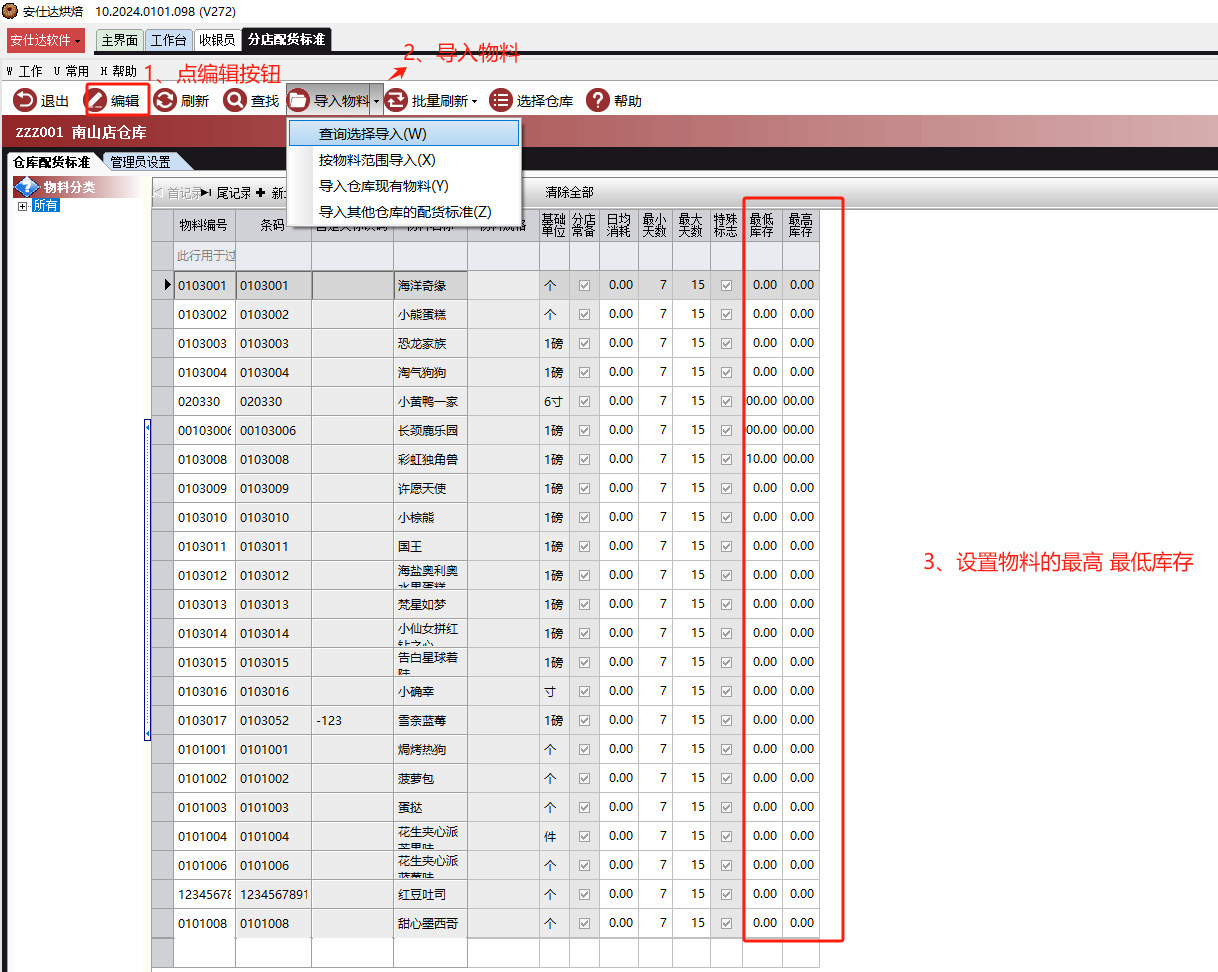This screenshot has height=972, width=1218.
Task: Choose 查询选择导入(W) from the menu
Action: [404, 133]
